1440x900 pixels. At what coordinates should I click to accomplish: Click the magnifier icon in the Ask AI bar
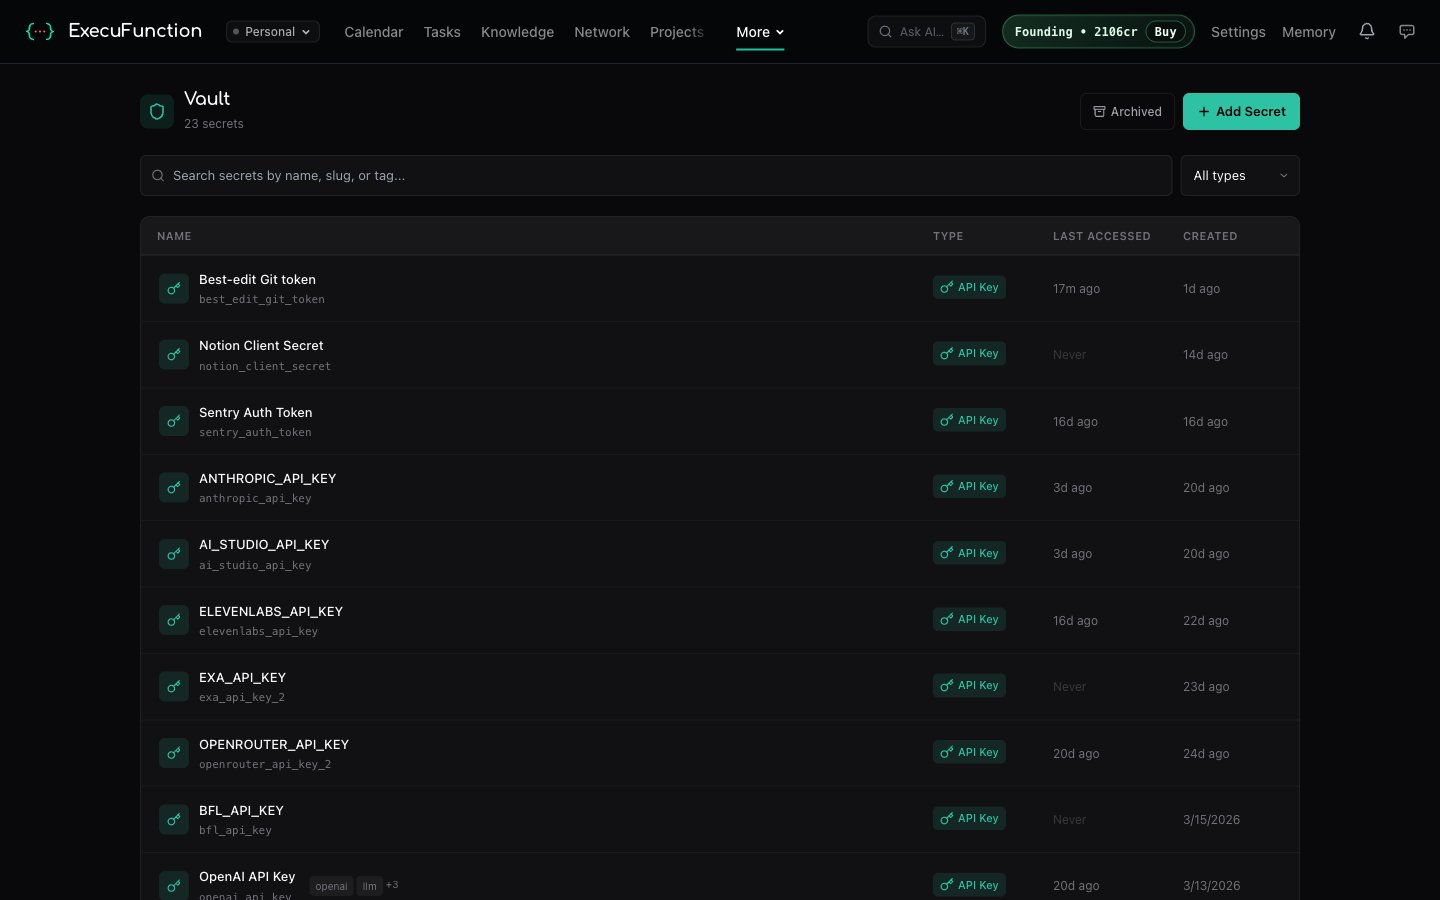tap(885, 31)
